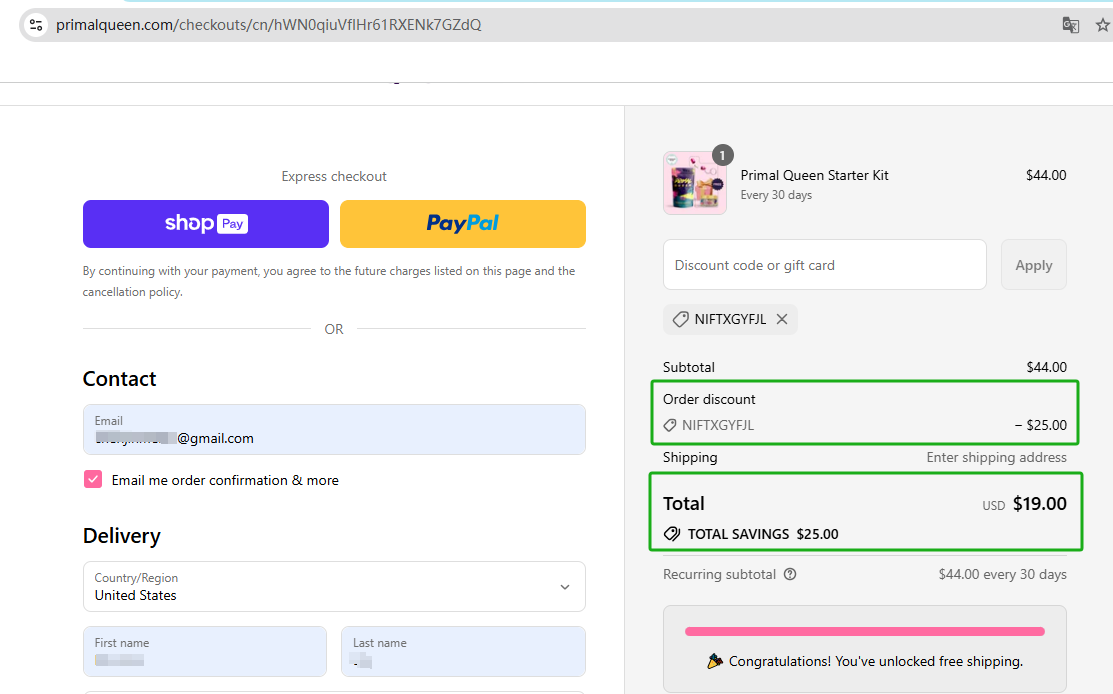This screenshot has height=694, width=1113.
Task: Click the 'Every 30 days' subscription text
Action: point(776,195)
